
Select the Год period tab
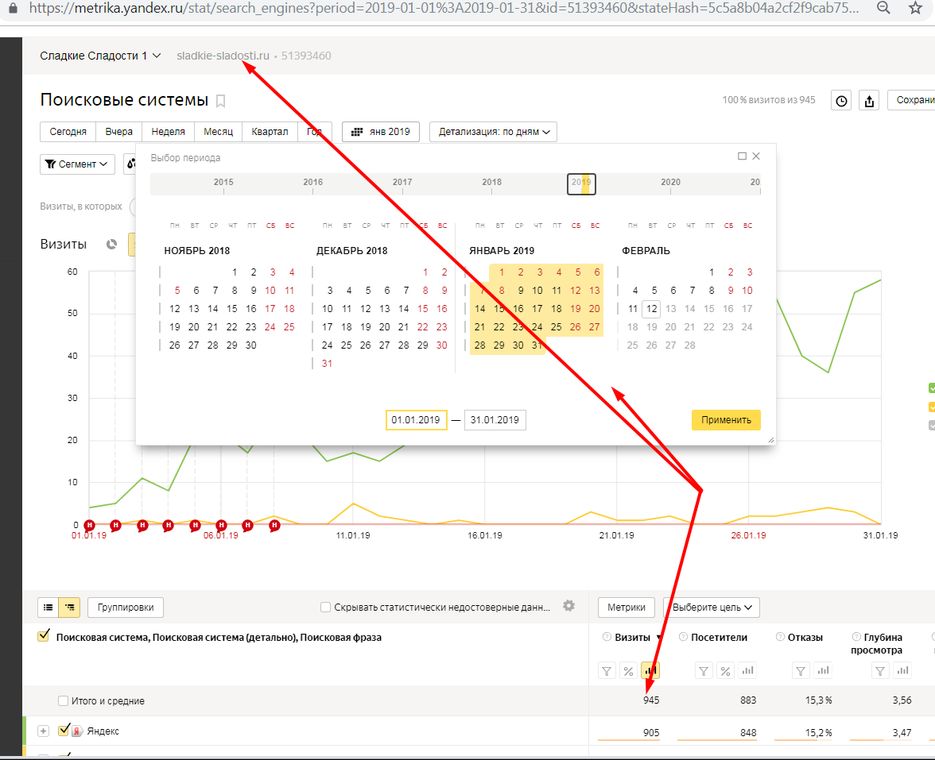pyautogui.click(x=314, y=132)
